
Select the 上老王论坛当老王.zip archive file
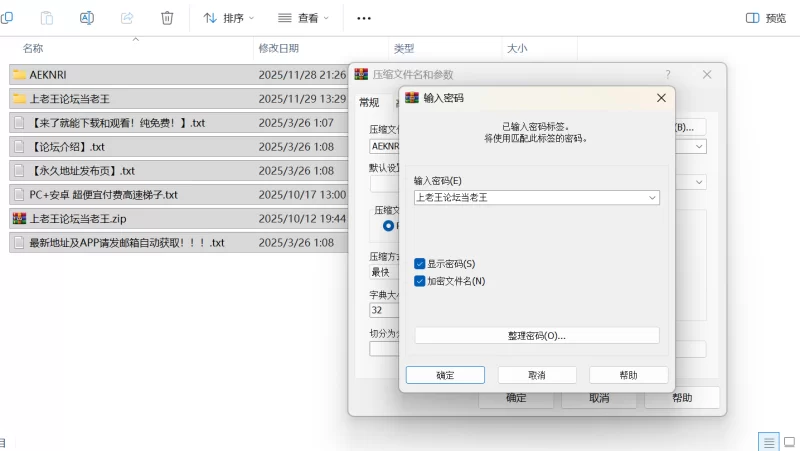pyautogui.click(x=77, y=218)
